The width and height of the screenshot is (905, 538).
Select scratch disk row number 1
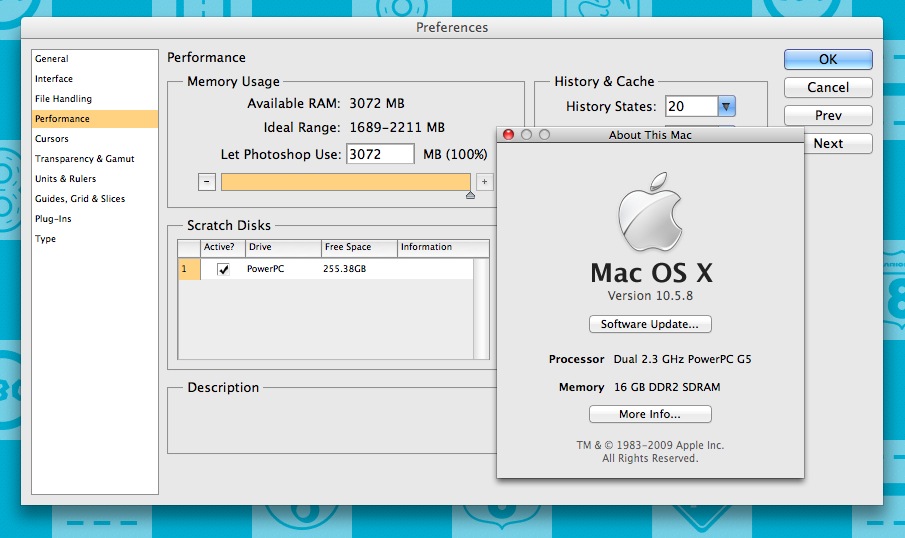point(189,269)
